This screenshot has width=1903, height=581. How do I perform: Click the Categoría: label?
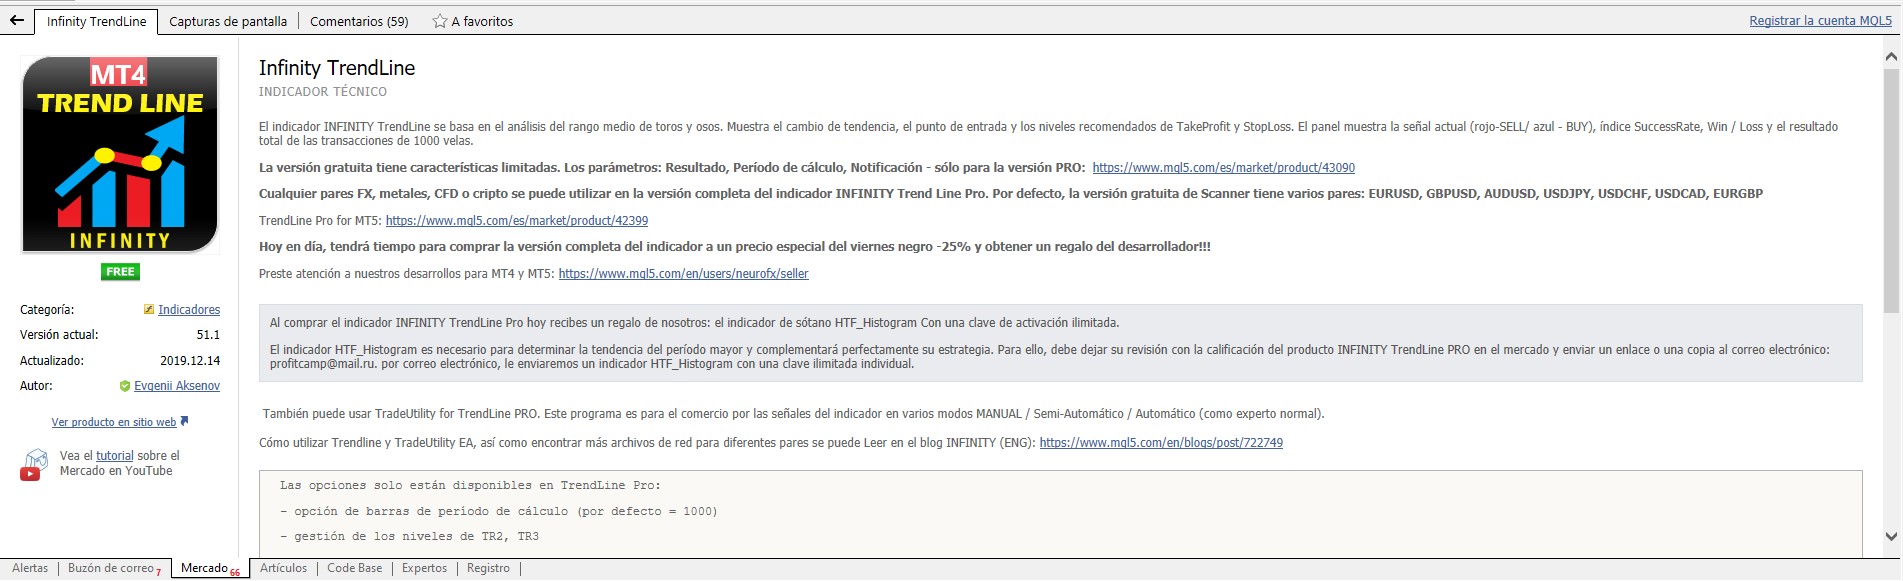pyautogui.click(x=47, y=310)
